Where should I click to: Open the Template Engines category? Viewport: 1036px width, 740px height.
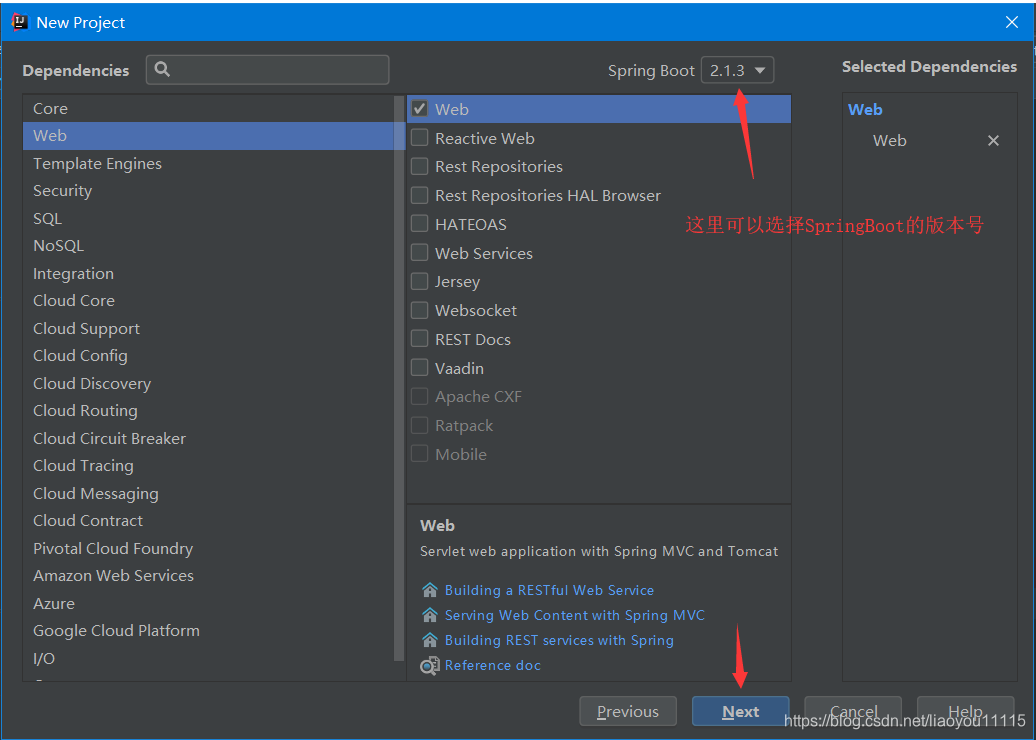208,163
